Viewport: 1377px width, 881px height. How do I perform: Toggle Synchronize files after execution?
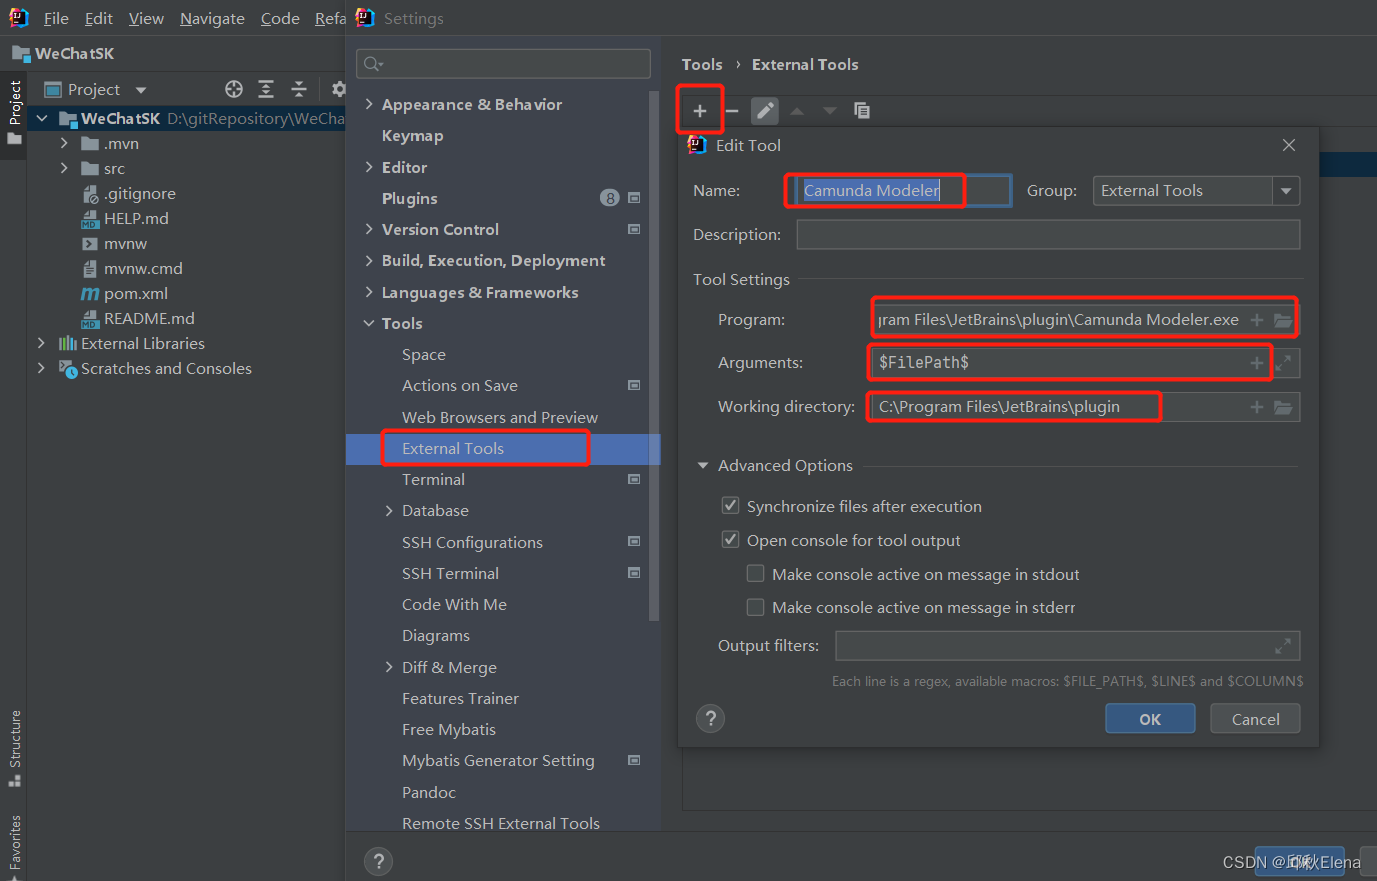(731, 506)
